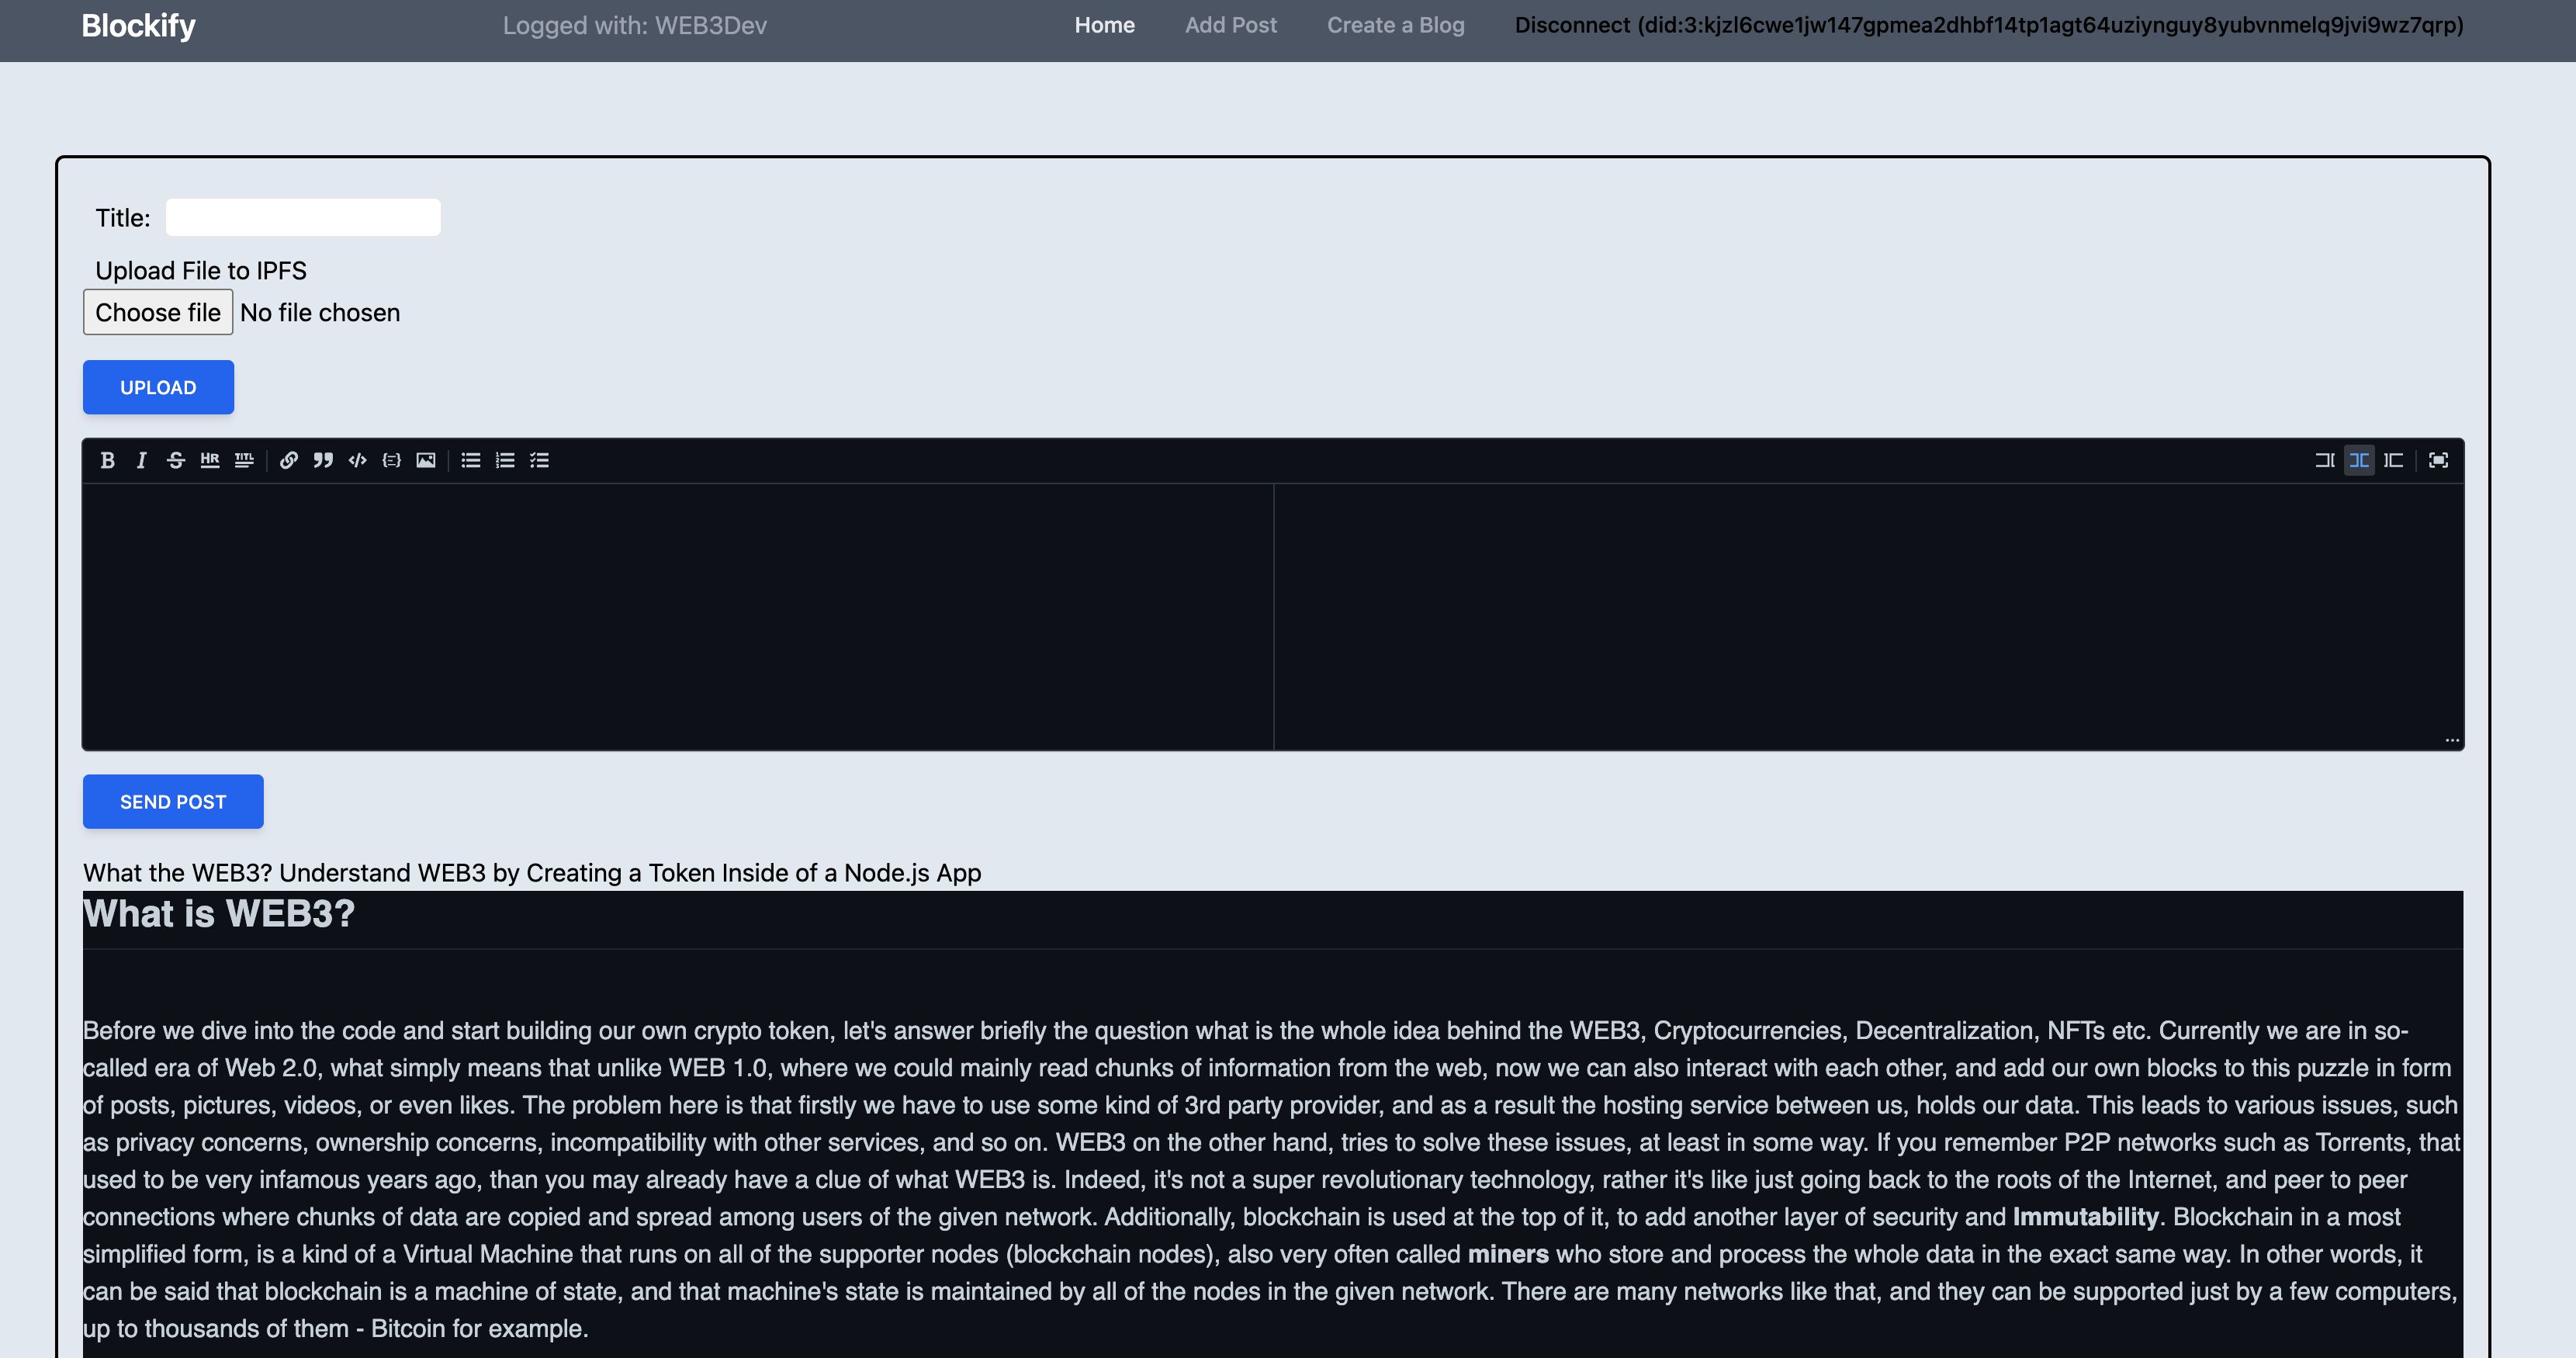Click the Italic formatting icon

pos(141,460)
